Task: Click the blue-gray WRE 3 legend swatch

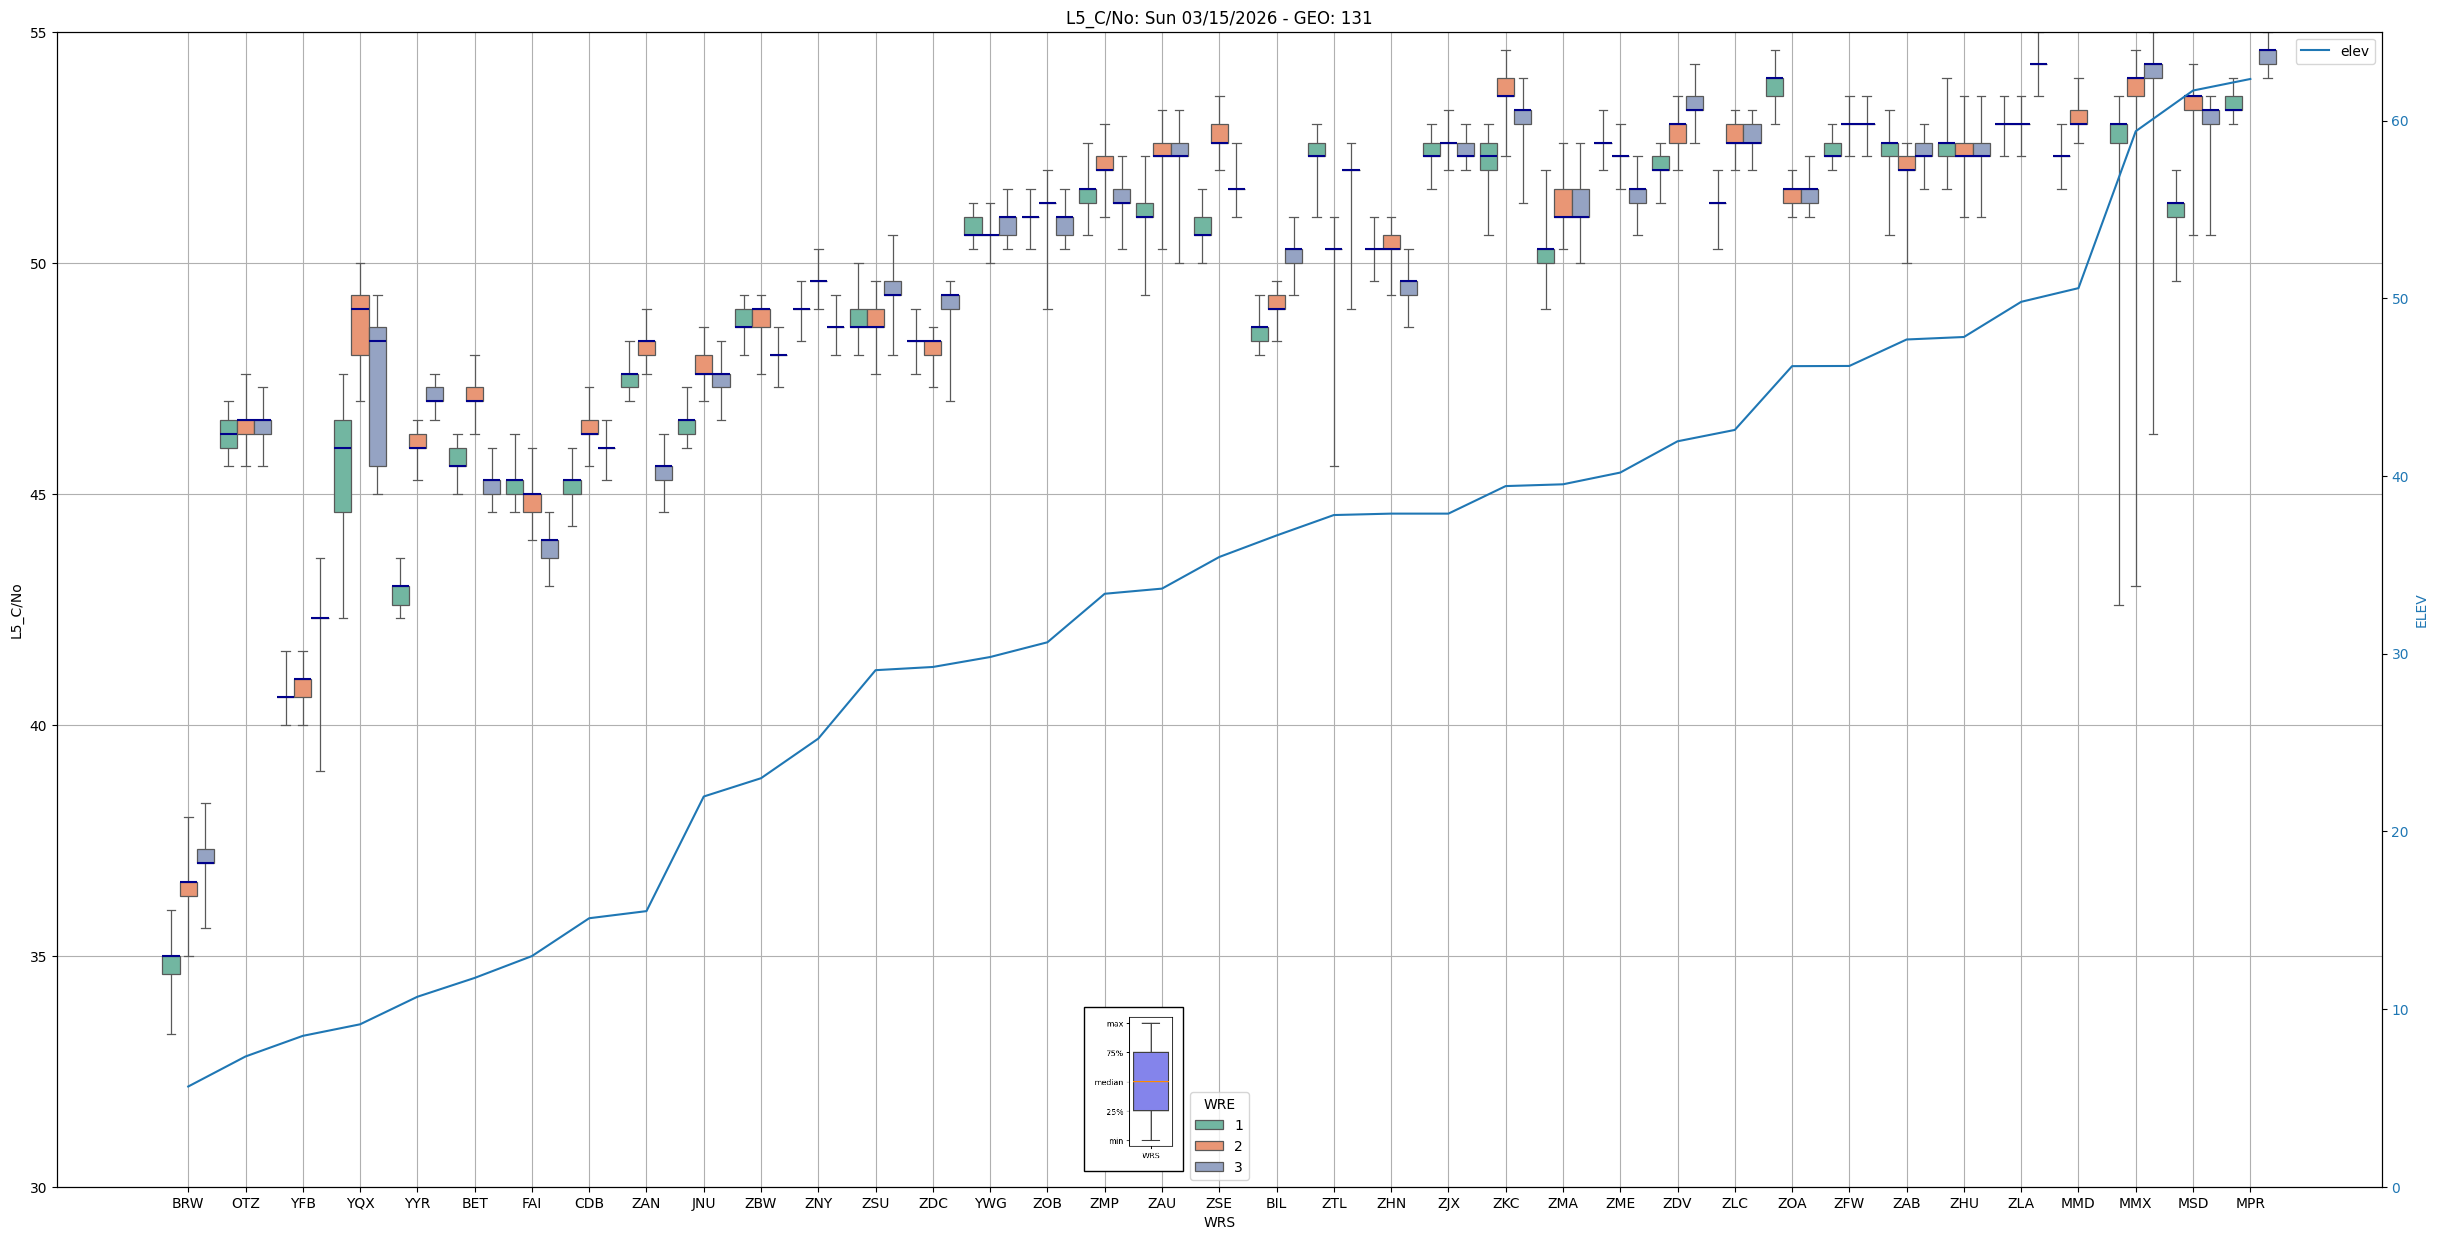Action: point(1208,1167)
